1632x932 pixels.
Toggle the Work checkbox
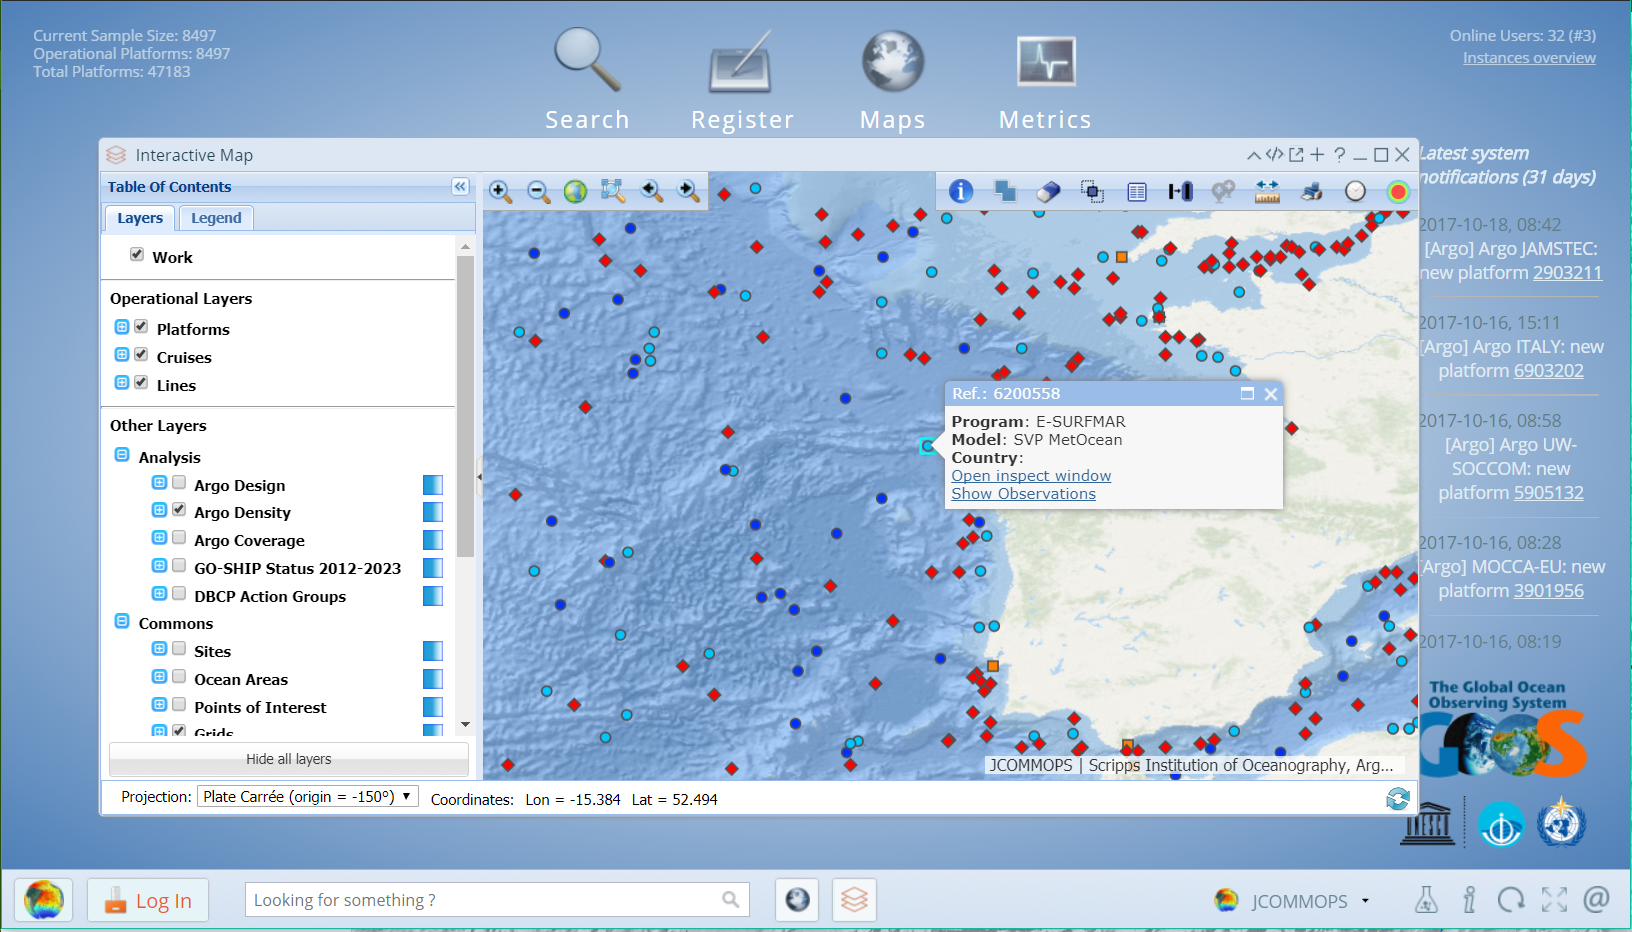(137, 254)
